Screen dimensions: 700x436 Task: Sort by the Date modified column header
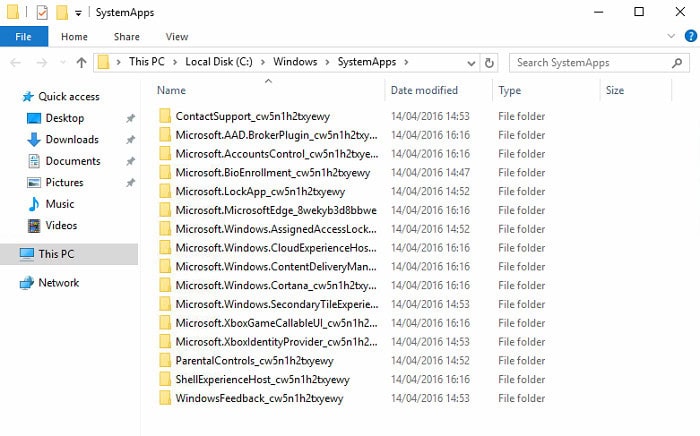click(424, 90)
